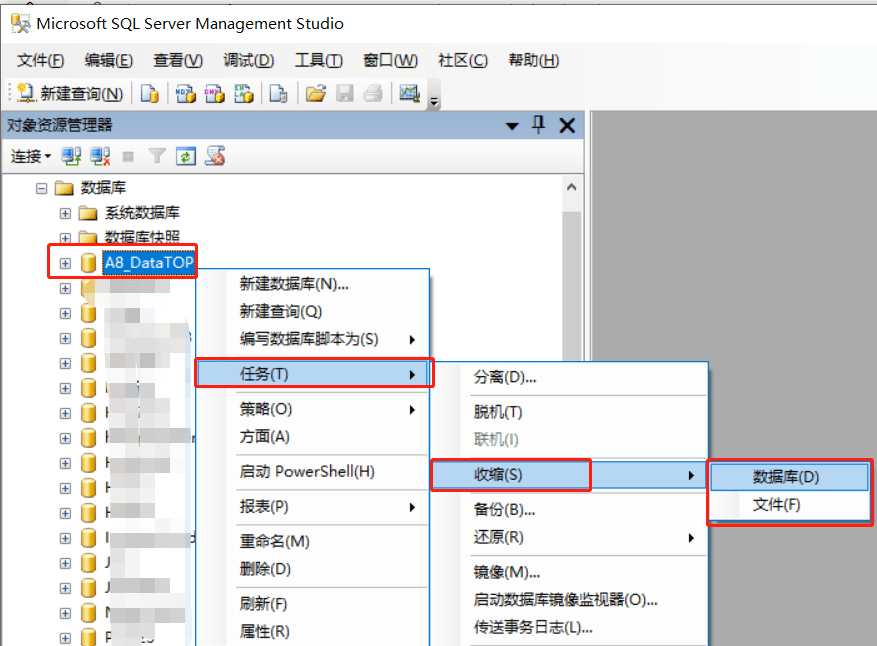Open the 收缩(S) submenu
877x646 pixels.
[568, 475]
